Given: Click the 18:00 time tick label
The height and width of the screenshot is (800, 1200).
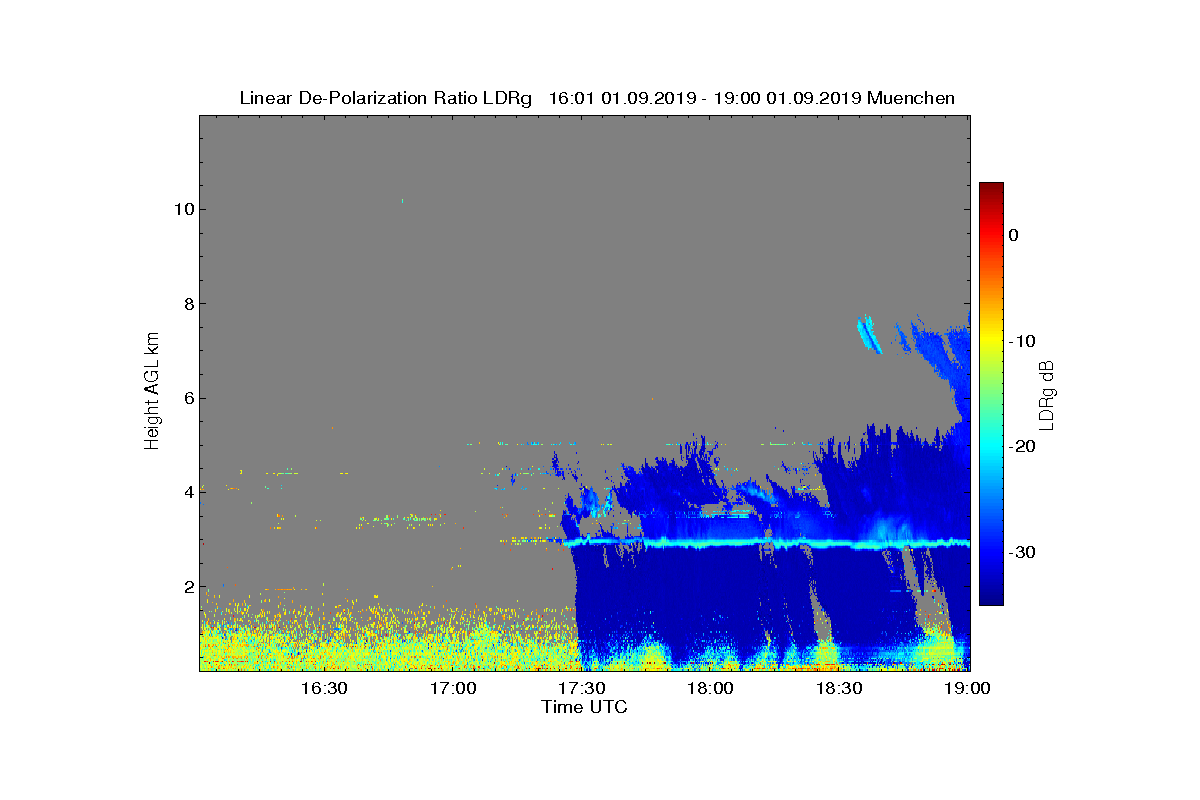Looking at the screenshot, I should click(x=711, y=688).
